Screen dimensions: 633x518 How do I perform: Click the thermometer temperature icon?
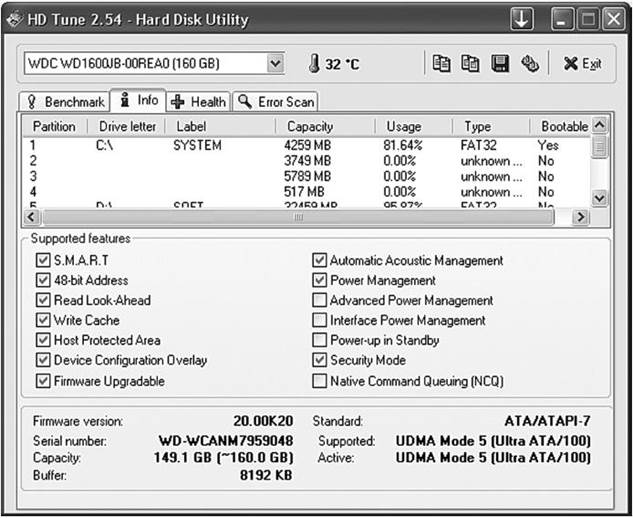[x=314, y=64]
